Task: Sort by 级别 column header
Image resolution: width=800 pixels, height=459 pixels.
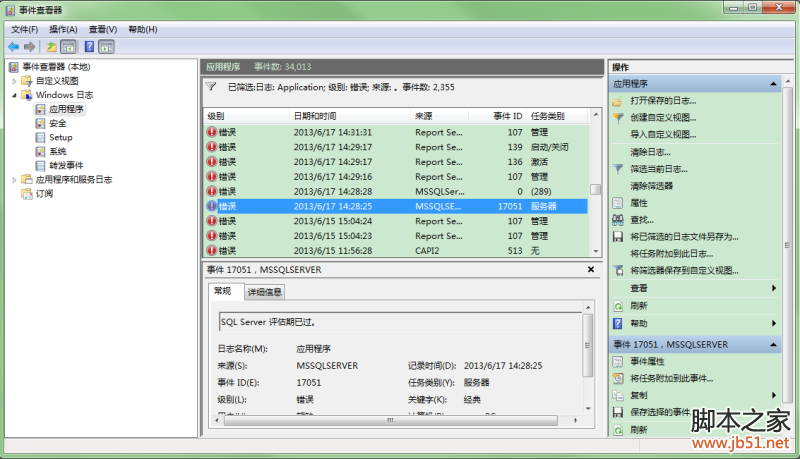Action: (x=247, y=116)
